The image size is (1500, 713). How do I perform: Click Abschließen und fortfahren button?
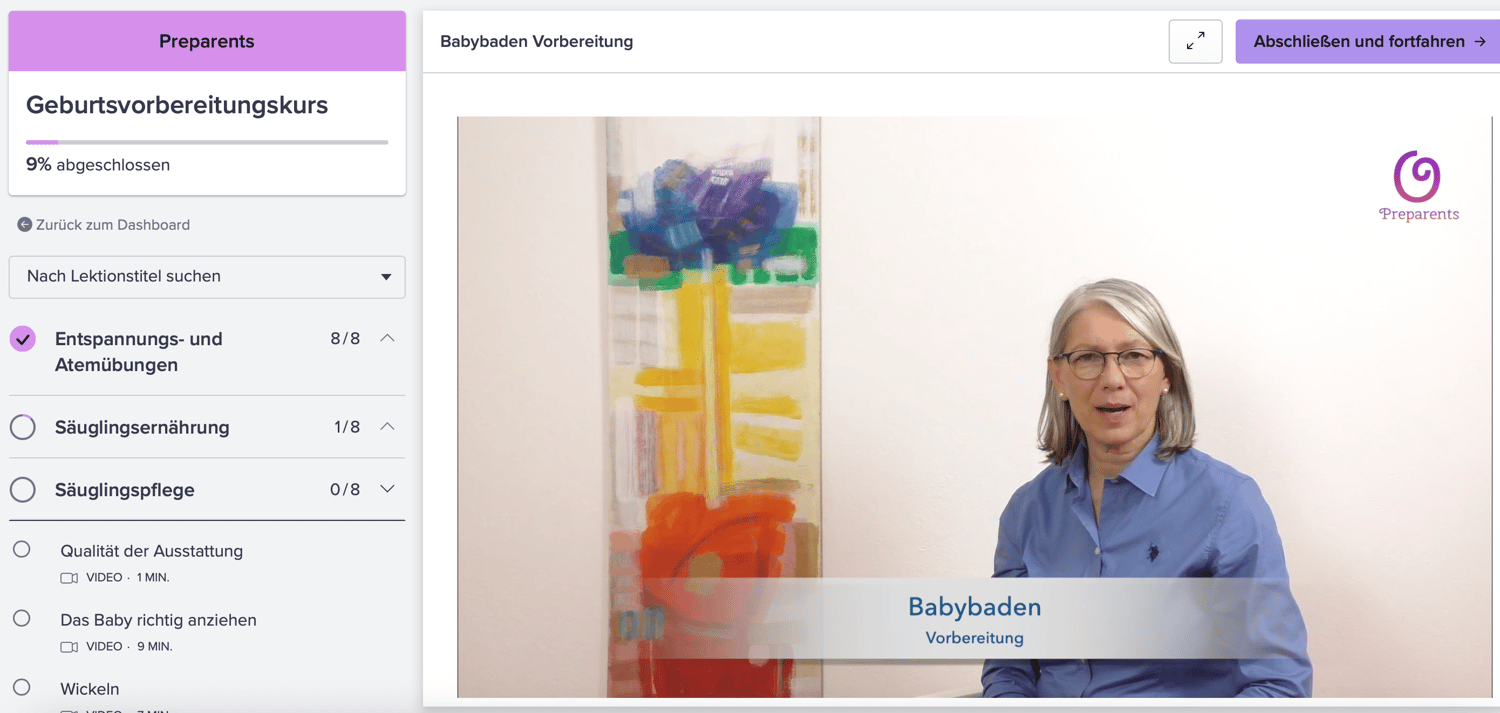(1368, 42)
